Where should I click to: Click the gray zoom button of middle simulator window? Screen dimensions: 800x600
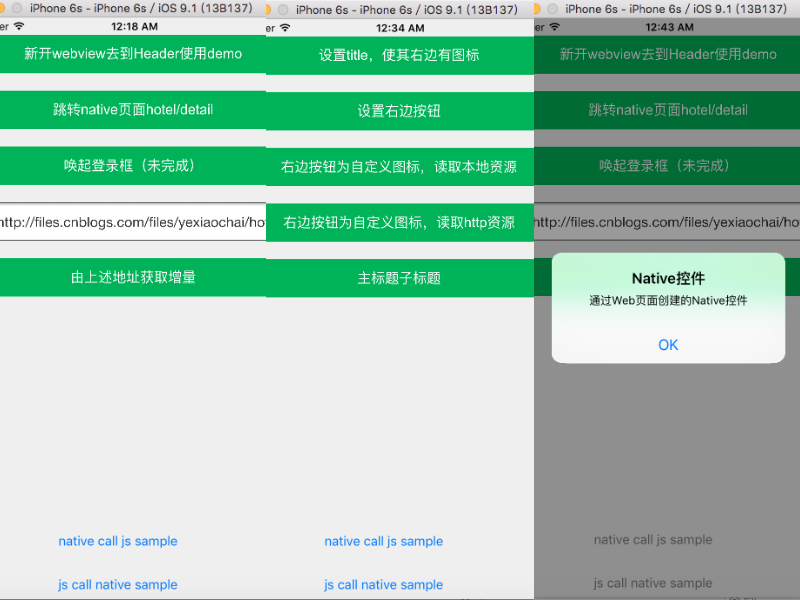tap(283, 10)
